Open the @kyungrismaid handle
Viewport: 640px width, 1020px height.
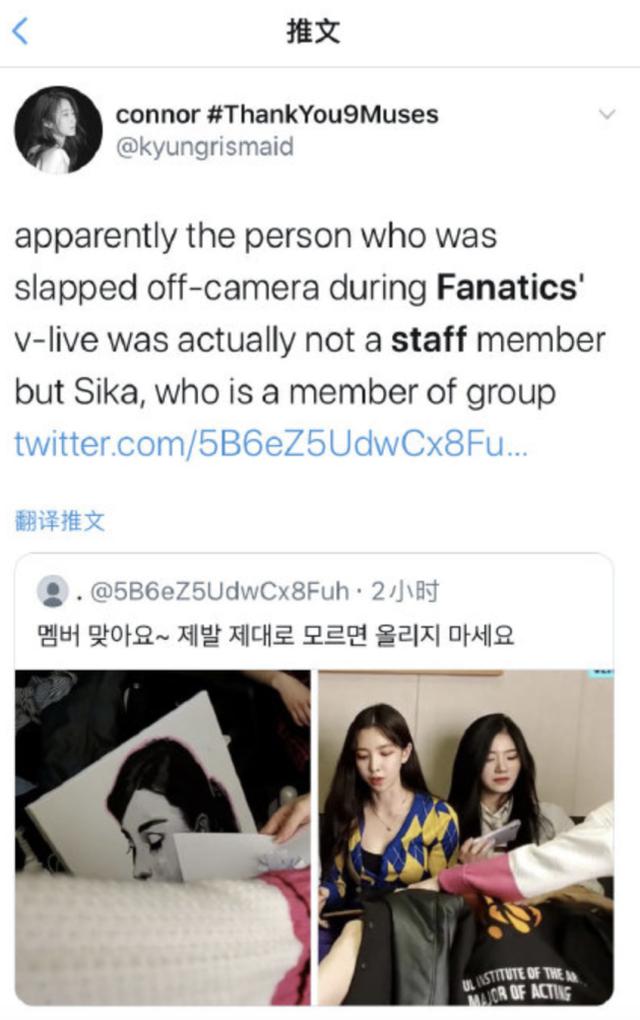205,146
